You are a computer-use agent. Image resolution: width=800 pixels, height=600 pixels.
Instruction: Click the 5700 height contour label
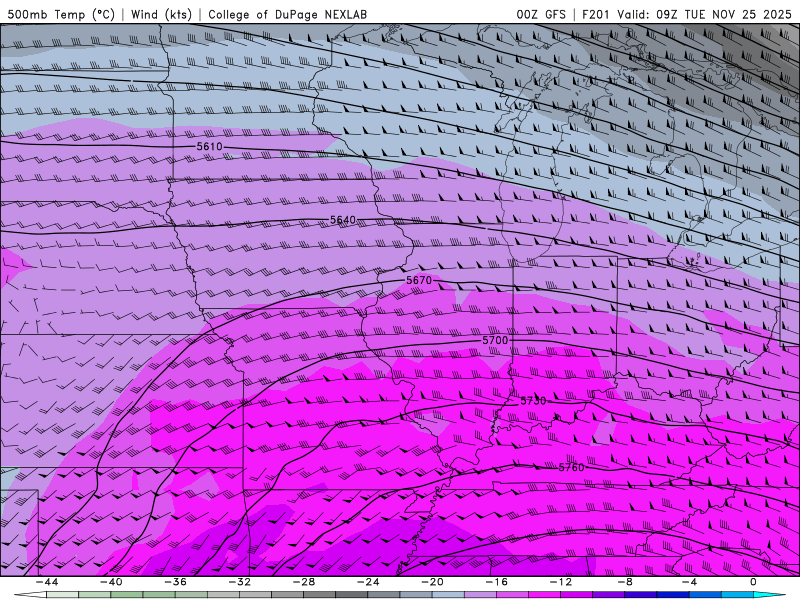click(x=495, y=340)
